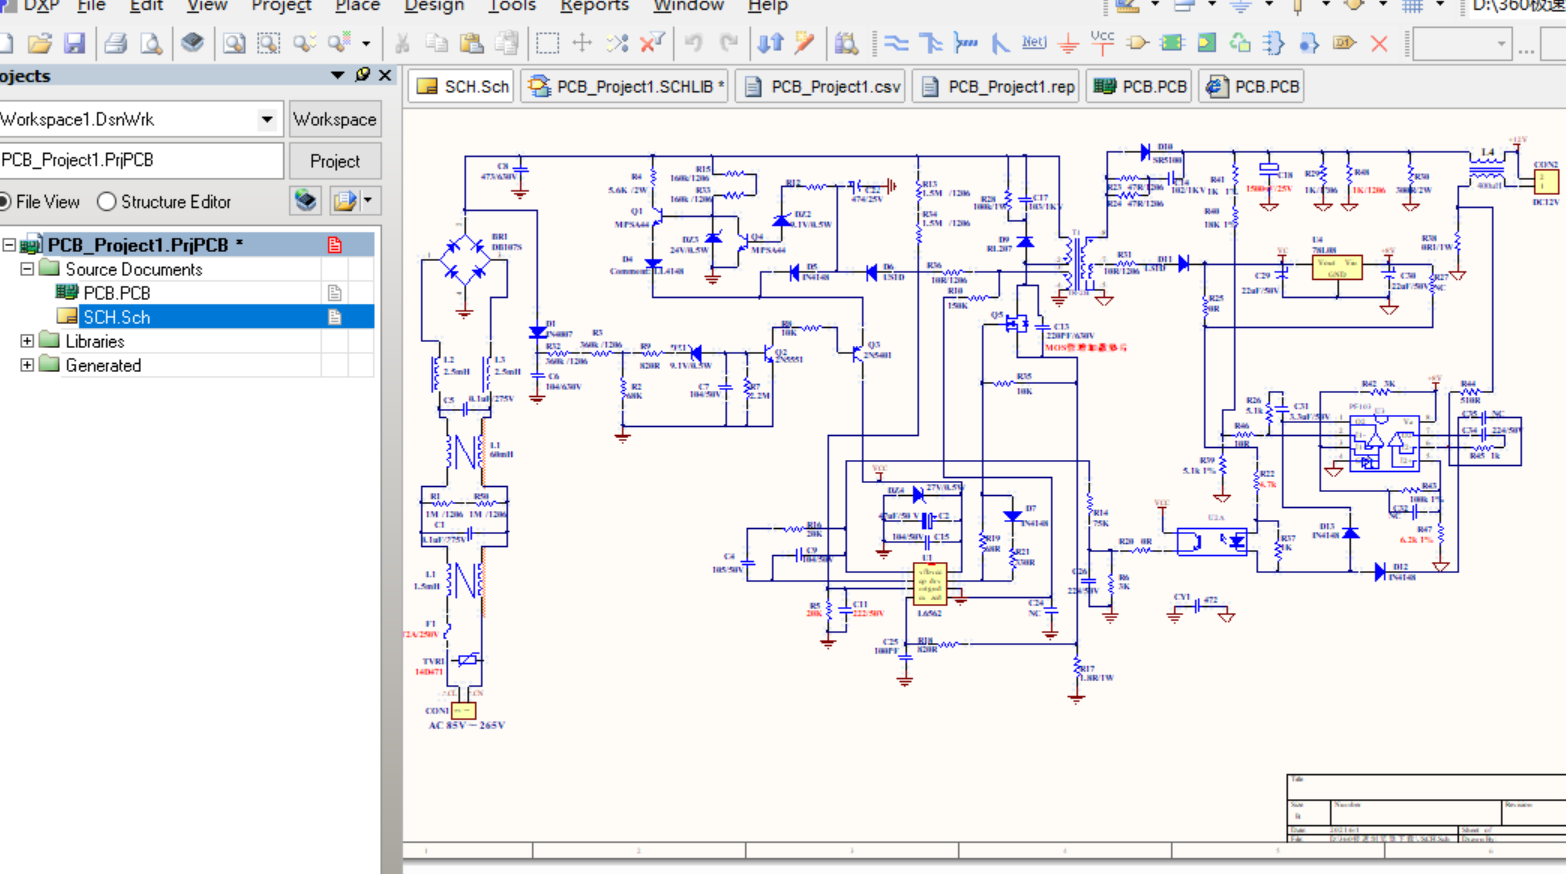1566x874 pixels.
Task: Select SCH.Sch in the project tree
Action: coord(116,317)
